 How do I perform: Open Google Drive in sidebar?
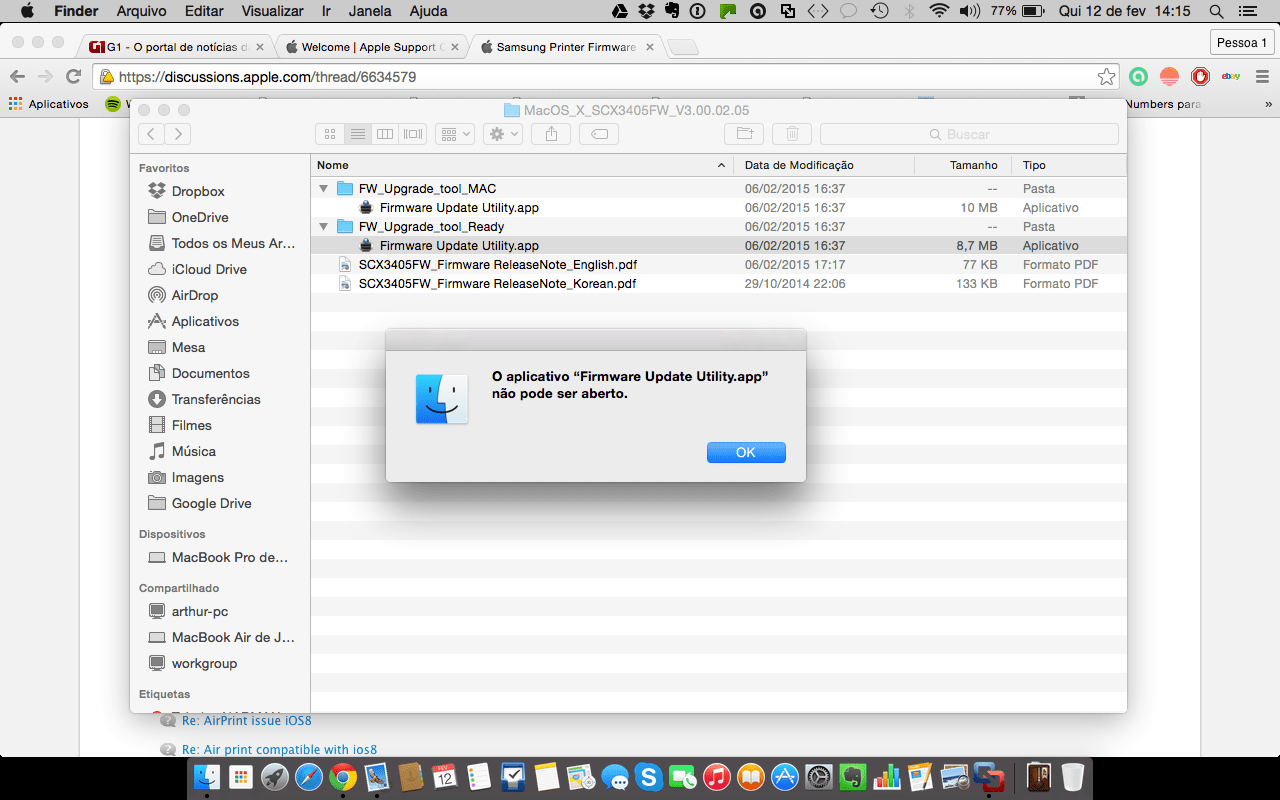pyautogui.click(x=211, y=503)
